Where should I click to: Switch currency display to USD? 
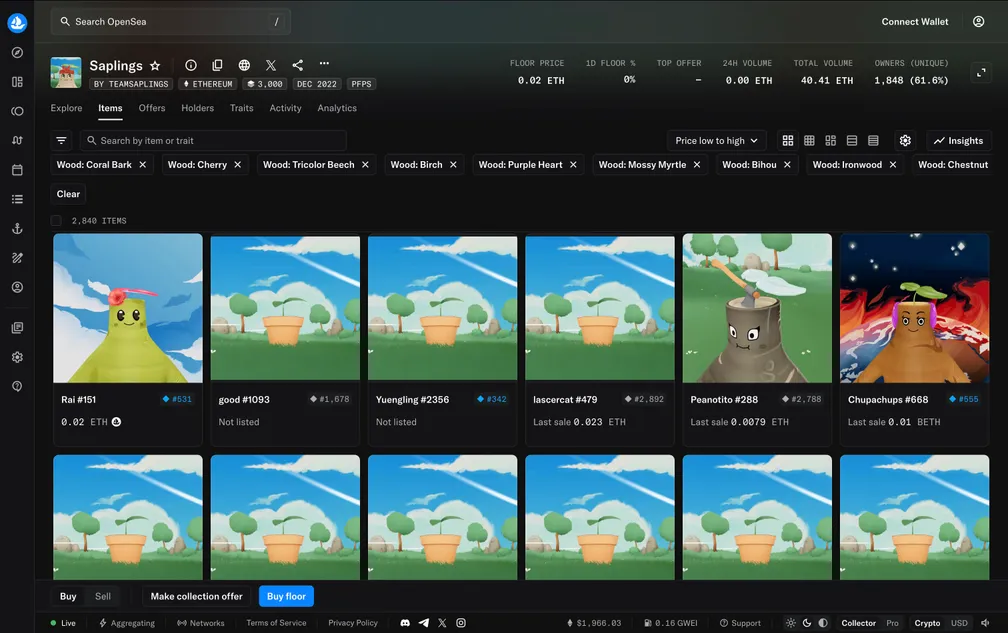click(x=959, y=623)
